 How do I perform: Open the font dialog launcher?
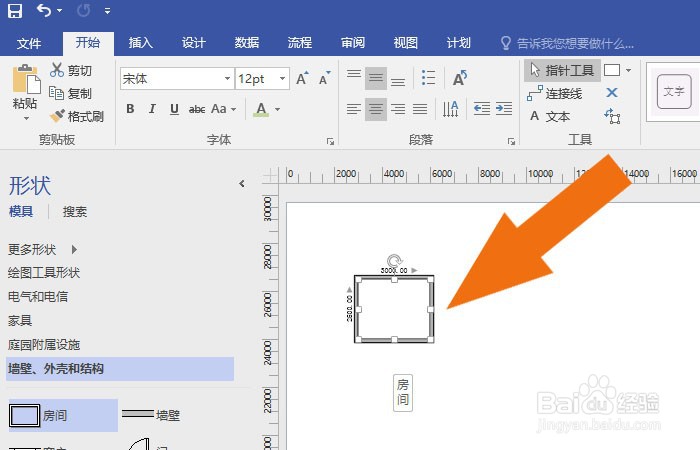coord(330,142)
